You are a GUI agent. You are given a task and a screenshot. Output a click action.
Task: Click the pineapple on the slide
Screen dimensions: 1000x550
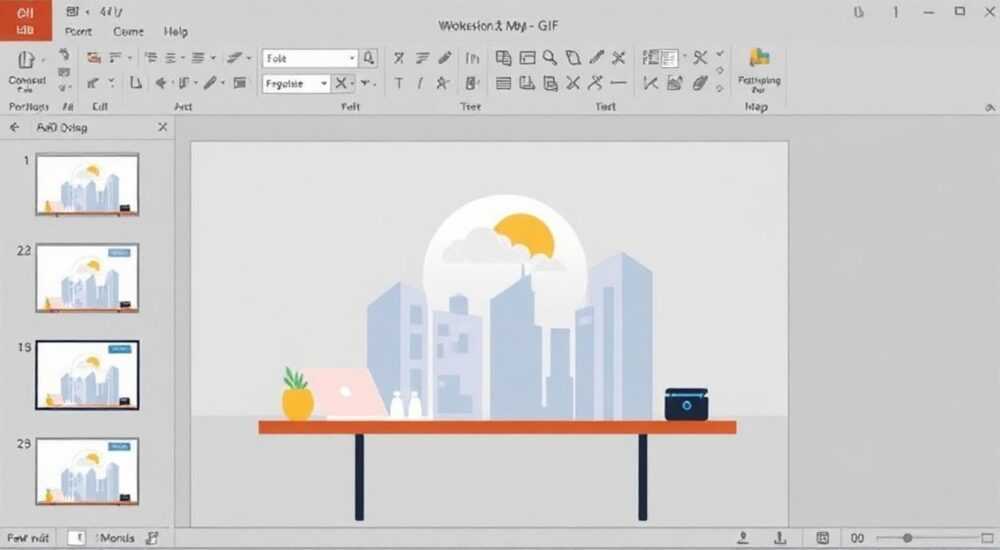(297, 394)
